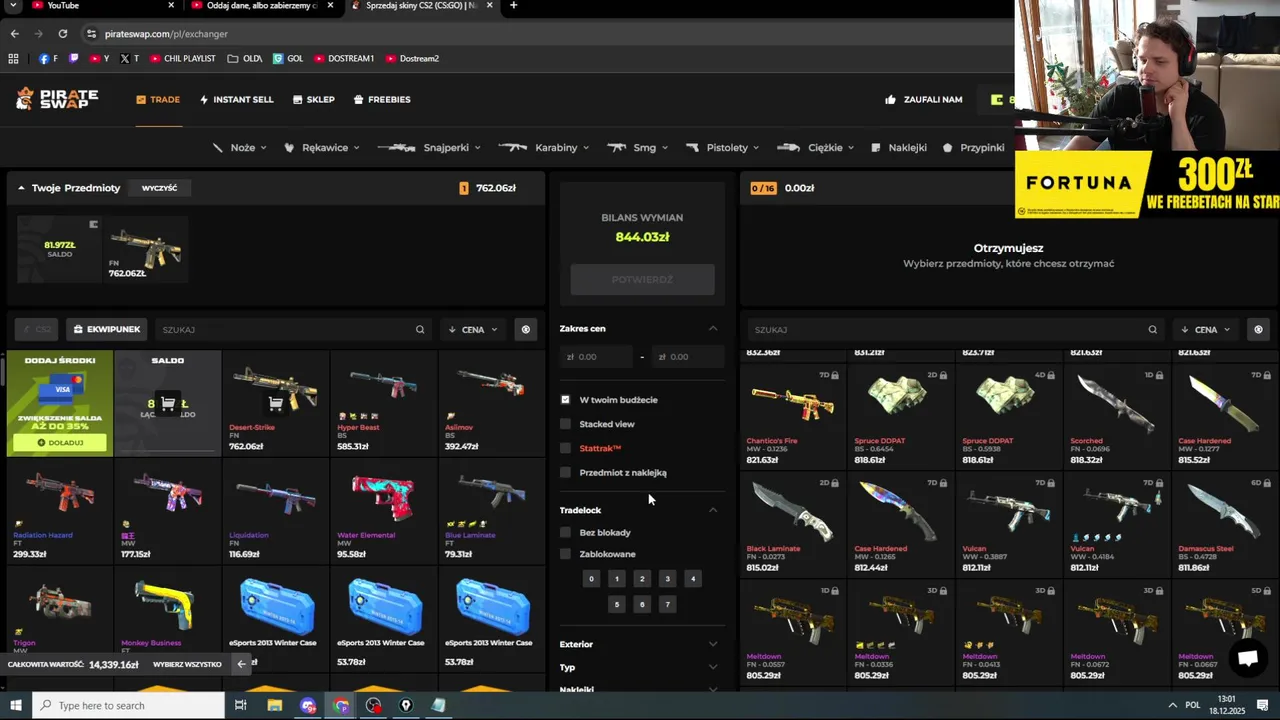Expand the Rękawice category dropdown
Viewport: 1280px width, 720px height.
pos(322,147)
